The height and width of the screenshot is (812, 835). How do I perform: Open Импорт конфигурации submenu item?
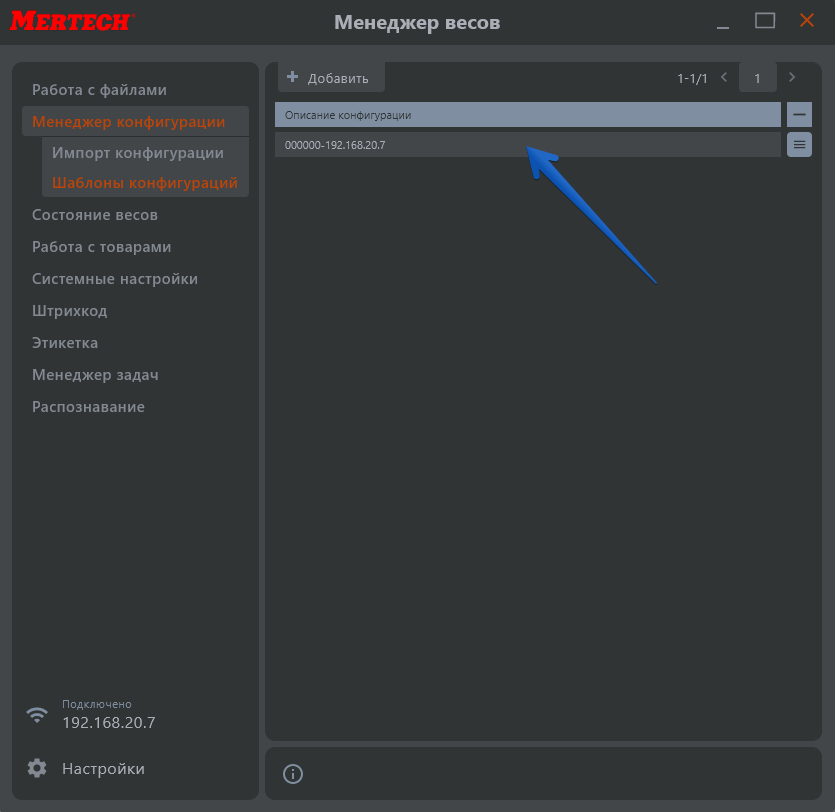coord(138,153)
